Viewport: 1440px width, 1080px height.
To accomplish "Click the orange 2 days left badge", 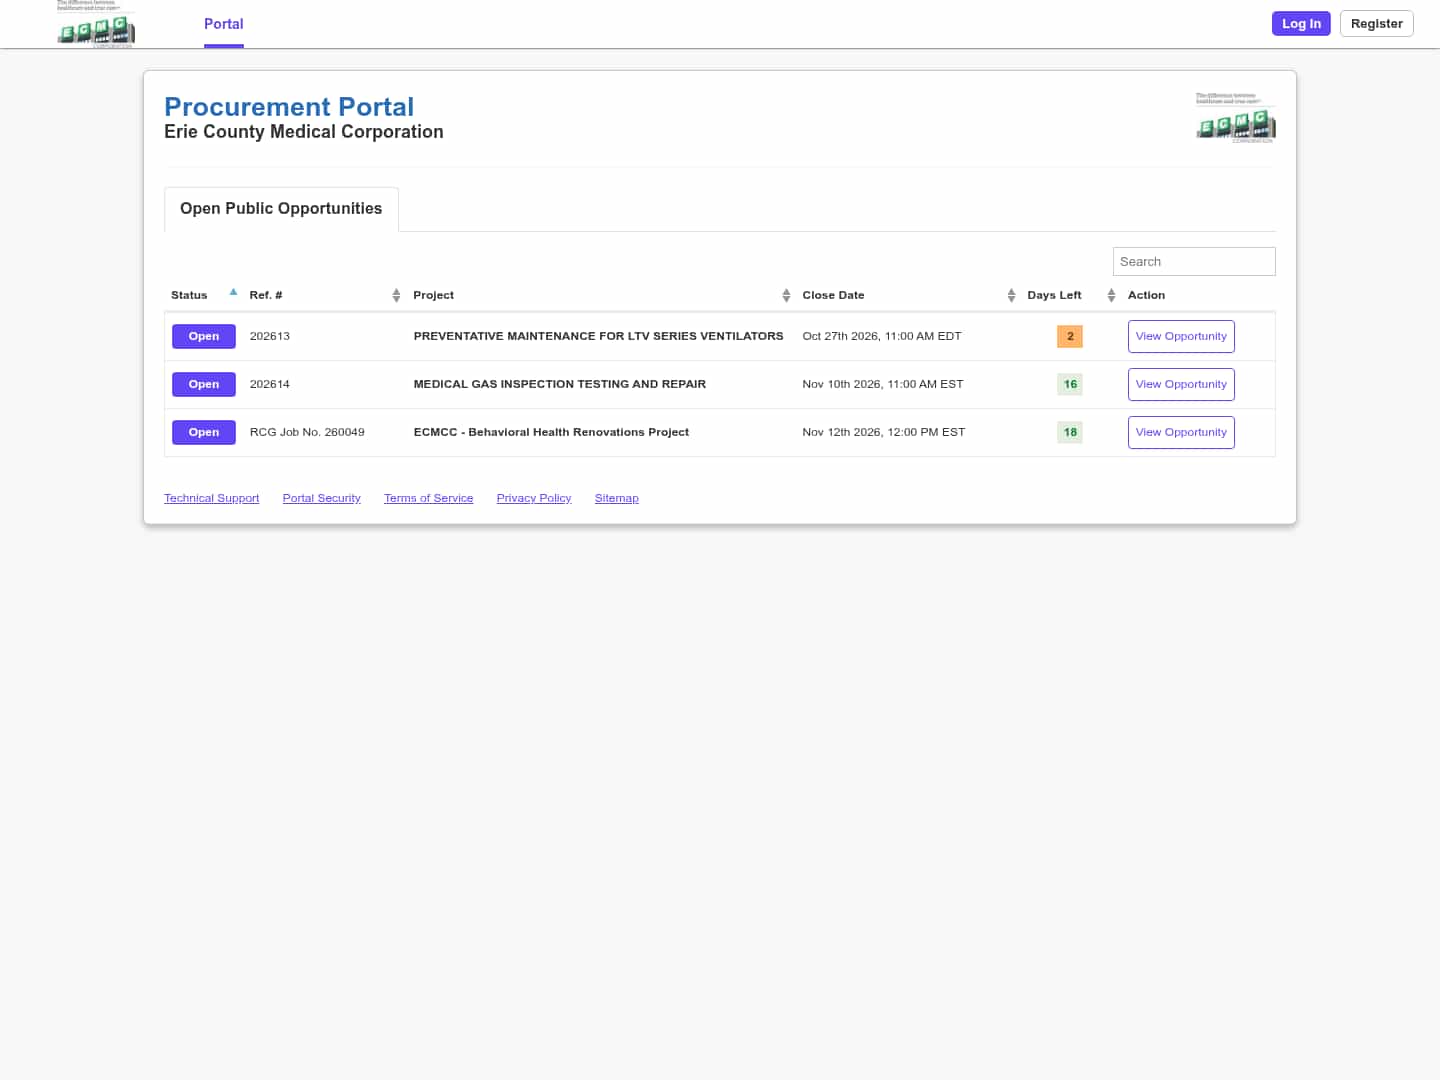I will point(1070,336).
